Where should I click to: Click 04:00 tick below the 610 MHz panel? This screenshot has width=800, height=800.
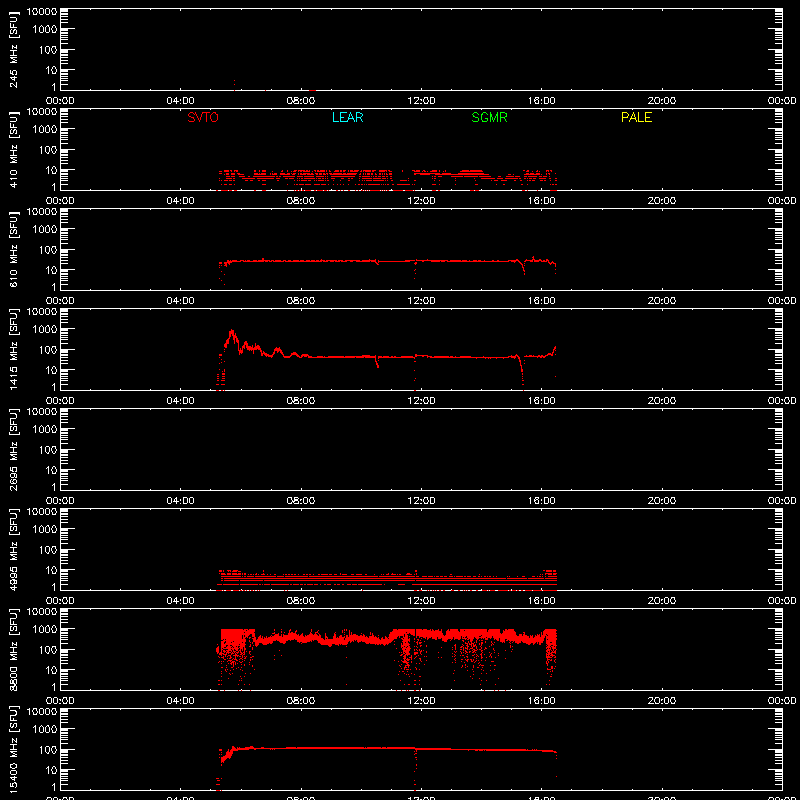(180, 301)
